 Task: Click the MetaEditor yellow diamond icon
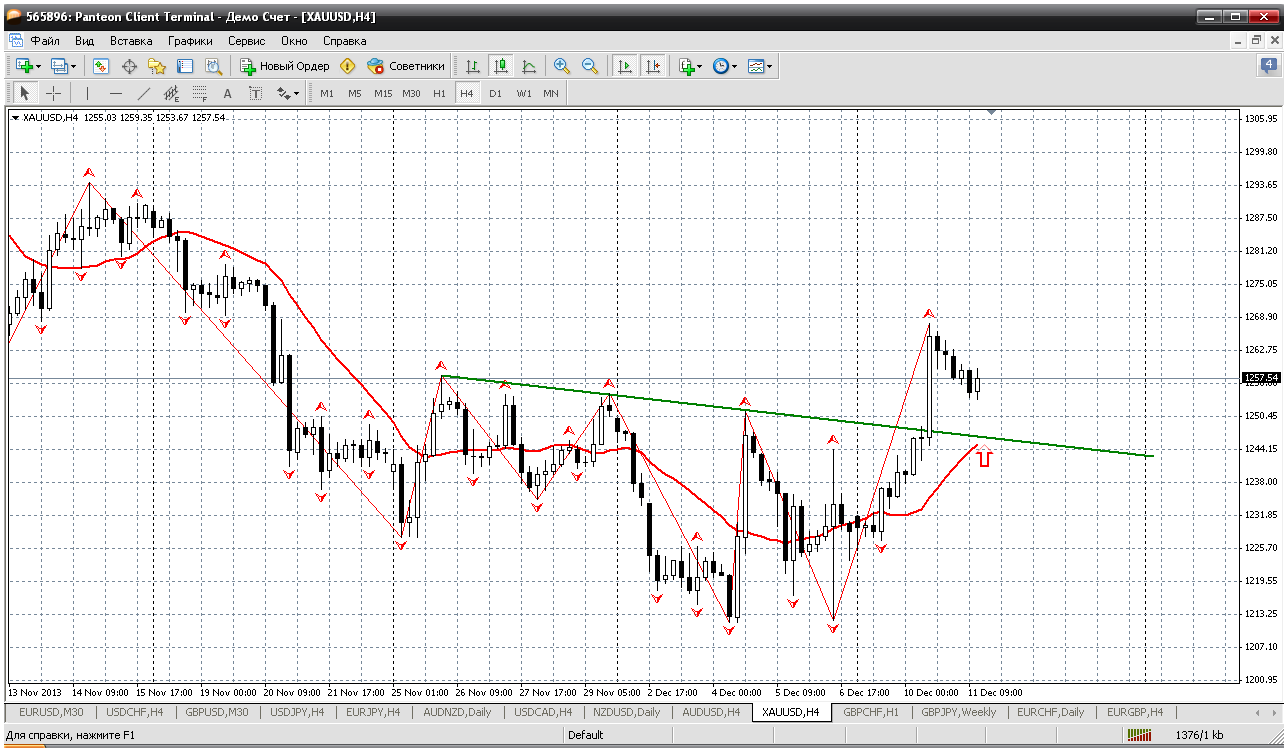pyautogui.click(x=348, y=66)
